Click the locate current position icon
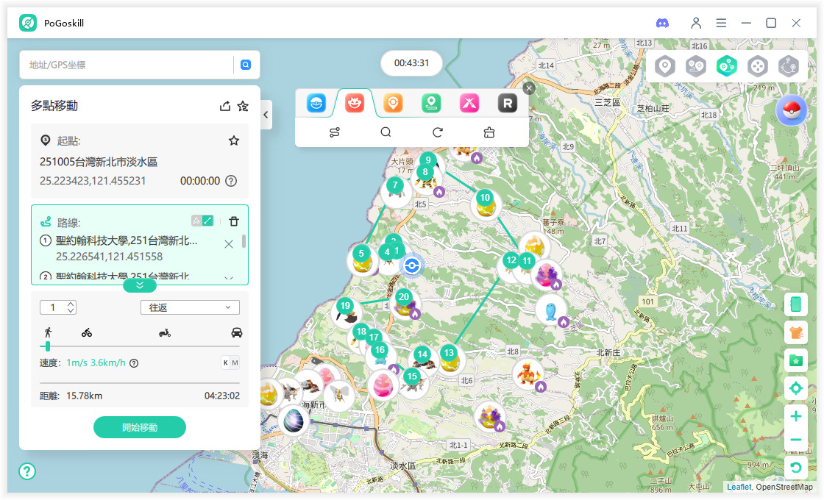 pyautogui.click(x=796, y=388)
